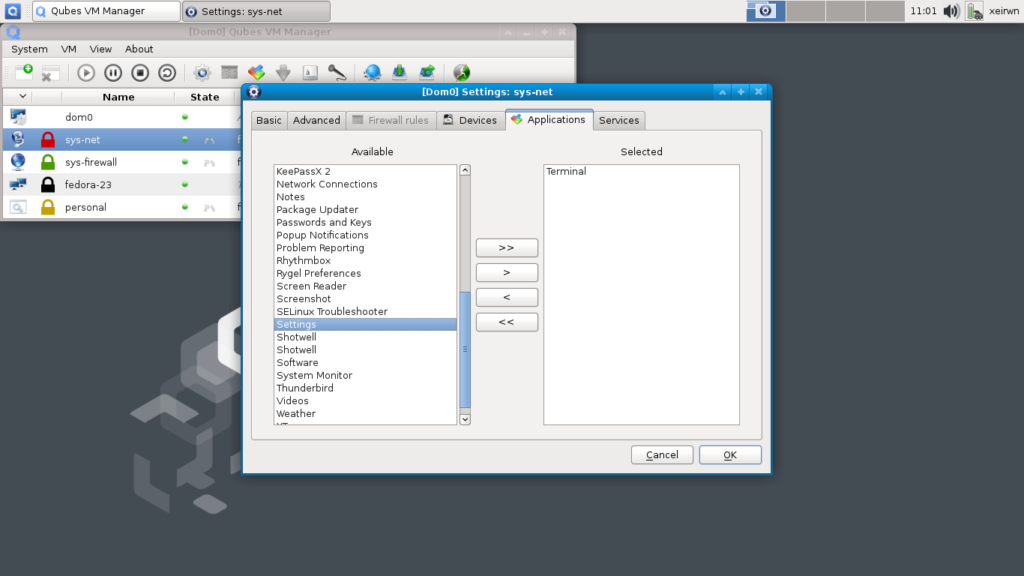The width and height of the screenshot is (1024, 576).
Task: Switch to the Advanced tab
Action: (316, 120)
